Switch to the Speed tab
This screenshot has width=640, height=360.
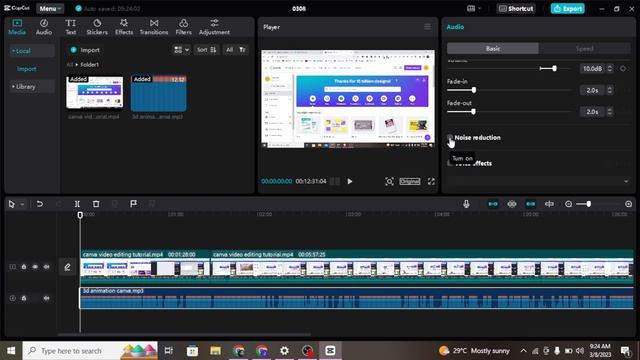coord(584,49)
